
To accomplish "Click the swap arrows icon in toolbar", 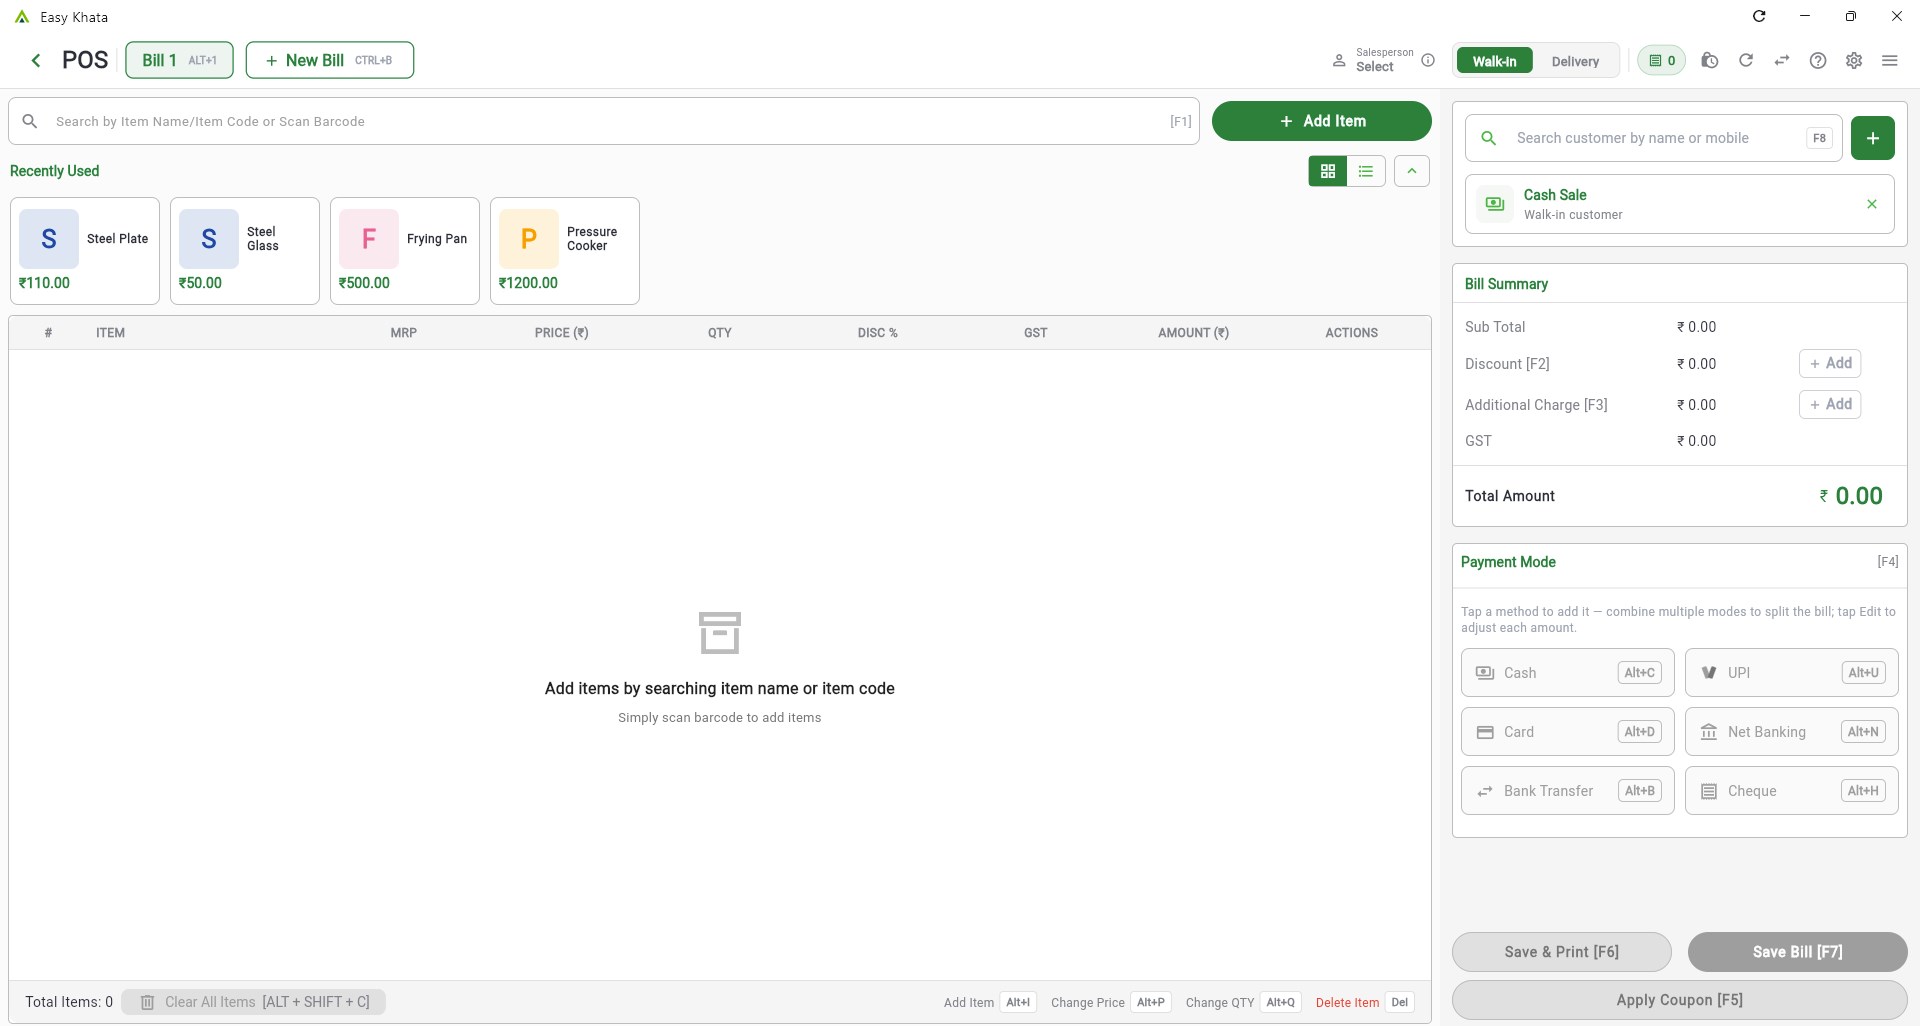I will 1782,61.
